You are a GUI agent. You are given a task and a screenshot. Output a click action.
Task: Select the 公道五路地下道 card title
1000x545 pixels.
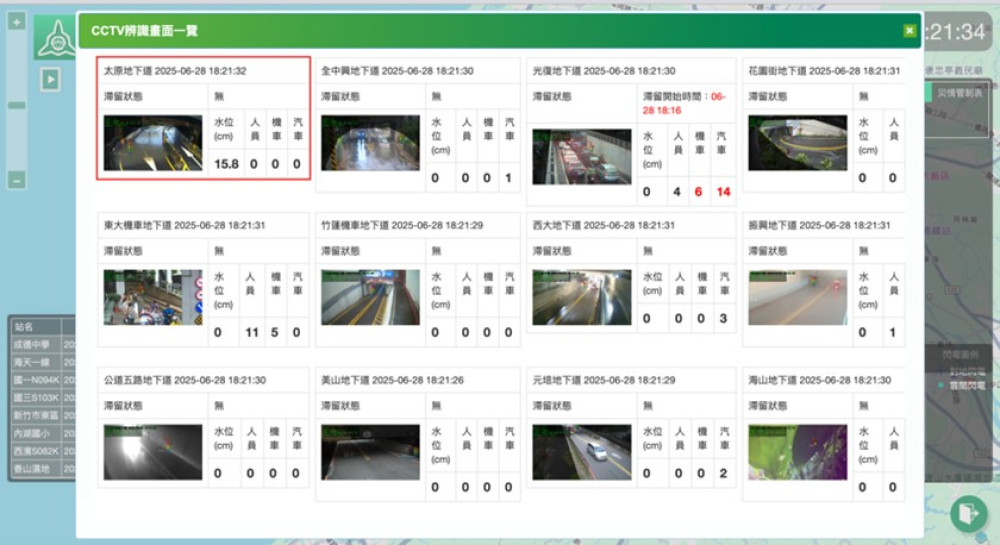click(x=184, y=380)
